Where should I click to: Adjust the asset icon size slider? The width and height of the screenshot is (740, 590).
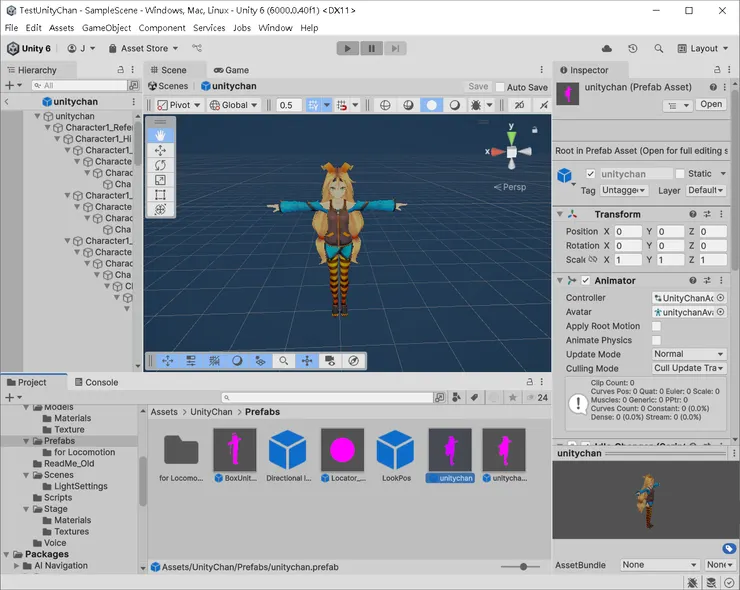[x=524, y=567]
